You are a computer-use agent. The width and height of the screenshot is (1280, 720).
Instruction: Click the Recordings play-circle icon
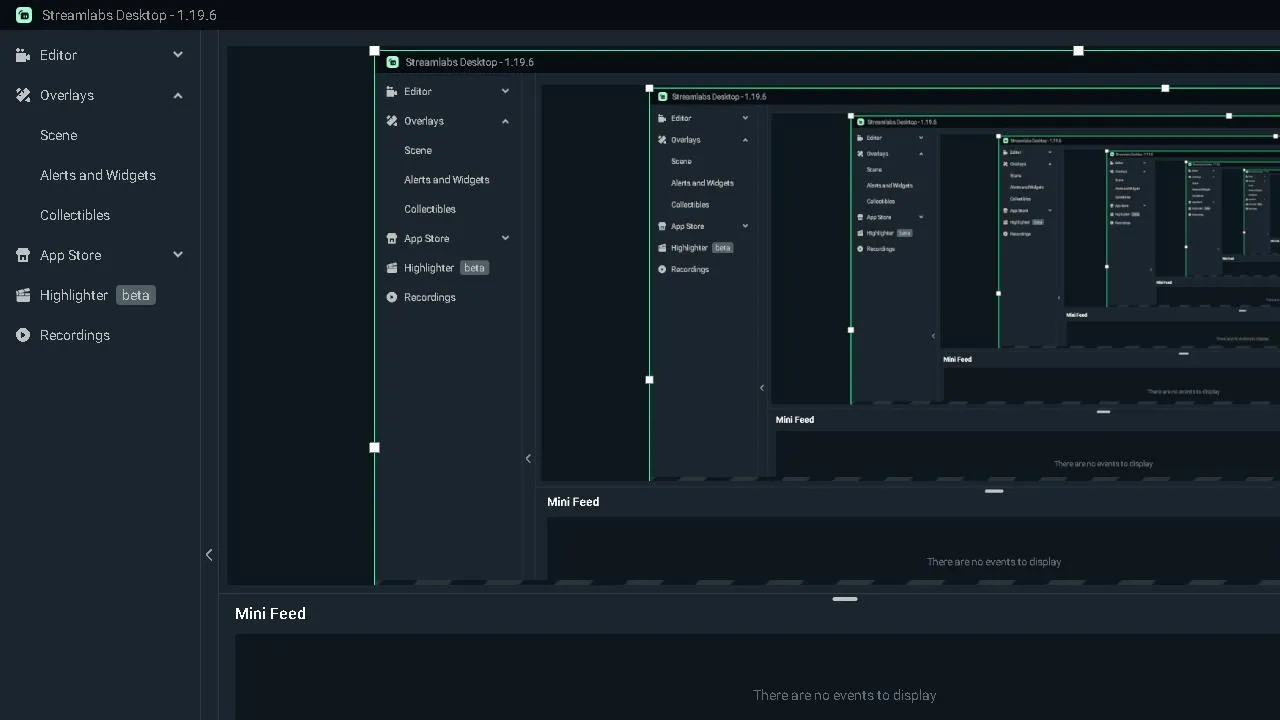point(23,335)
